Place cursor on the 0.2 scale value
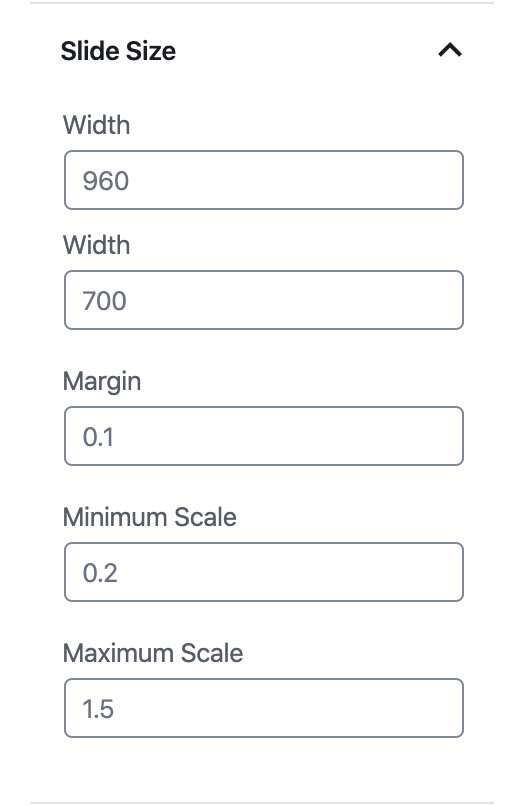Screen dimensions: 512x806 click(100, 573)
